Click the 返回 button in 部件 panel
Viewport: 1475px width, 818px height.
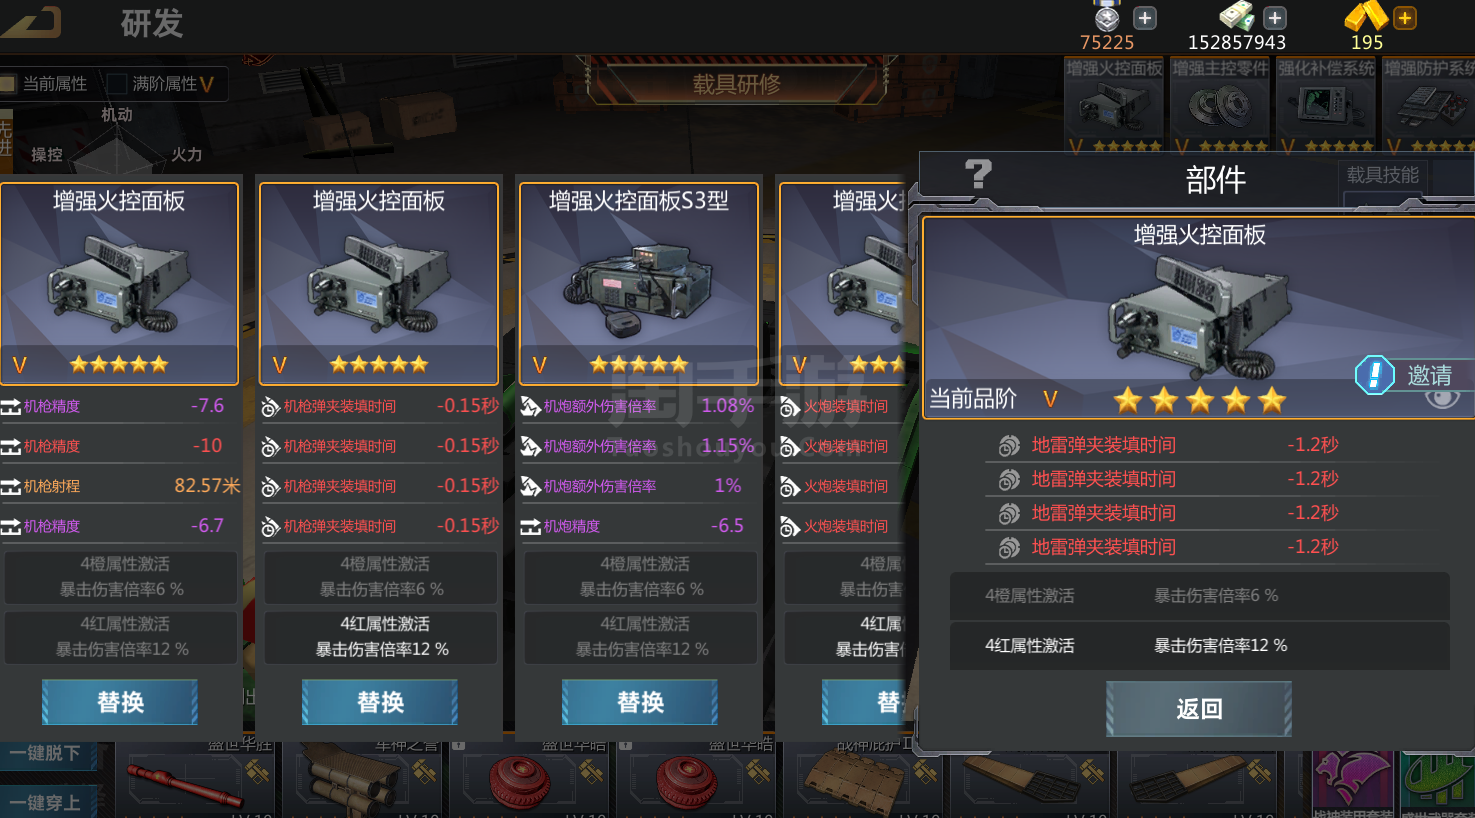point(1199,709)
